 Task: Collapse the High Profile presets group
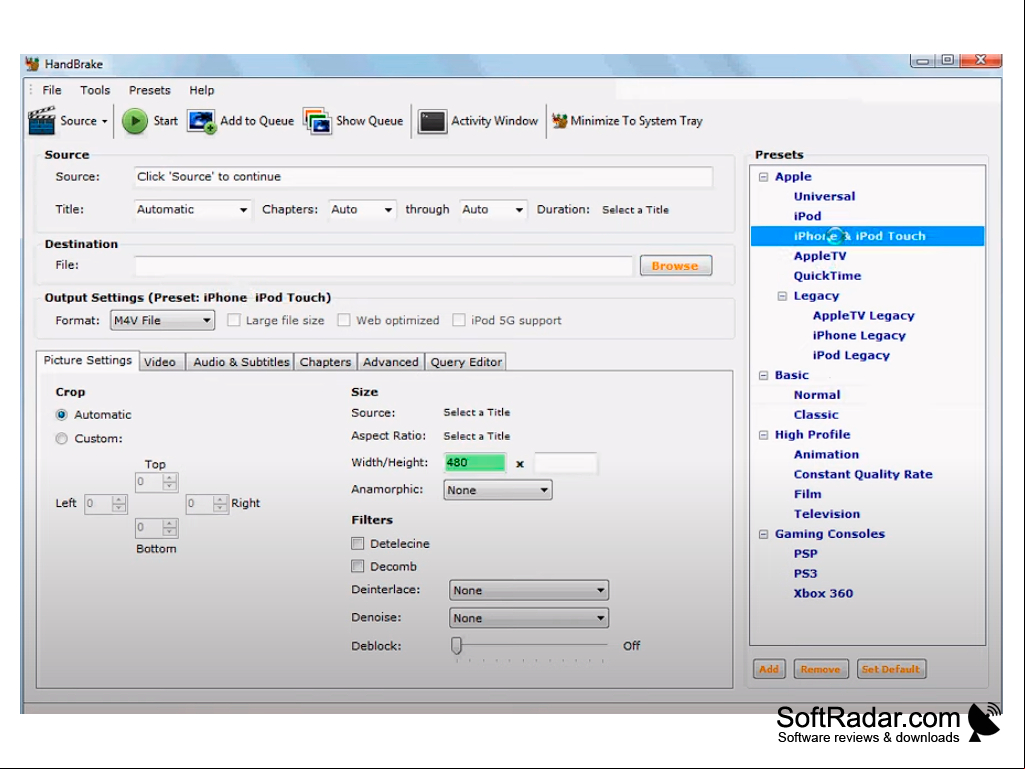[x=763, y=435]
